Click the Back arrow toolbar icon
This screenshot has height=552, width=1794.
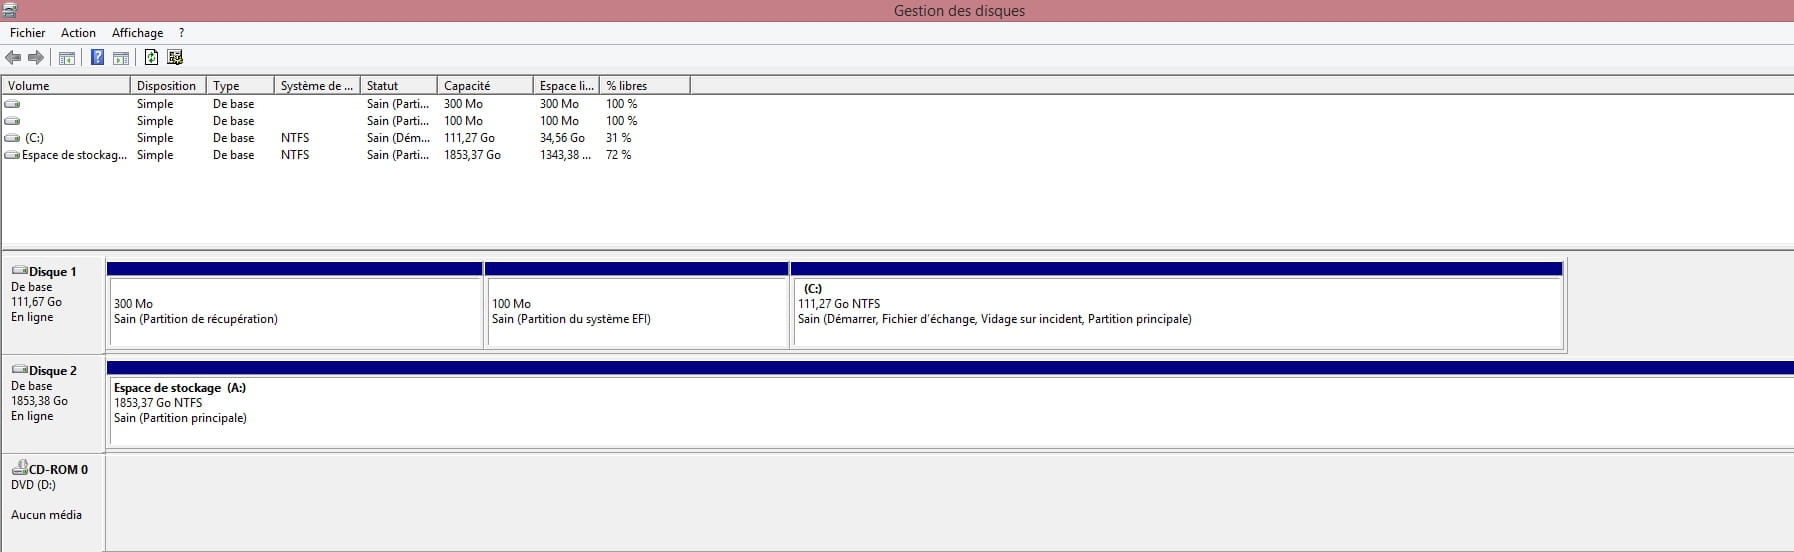(13, 58)
